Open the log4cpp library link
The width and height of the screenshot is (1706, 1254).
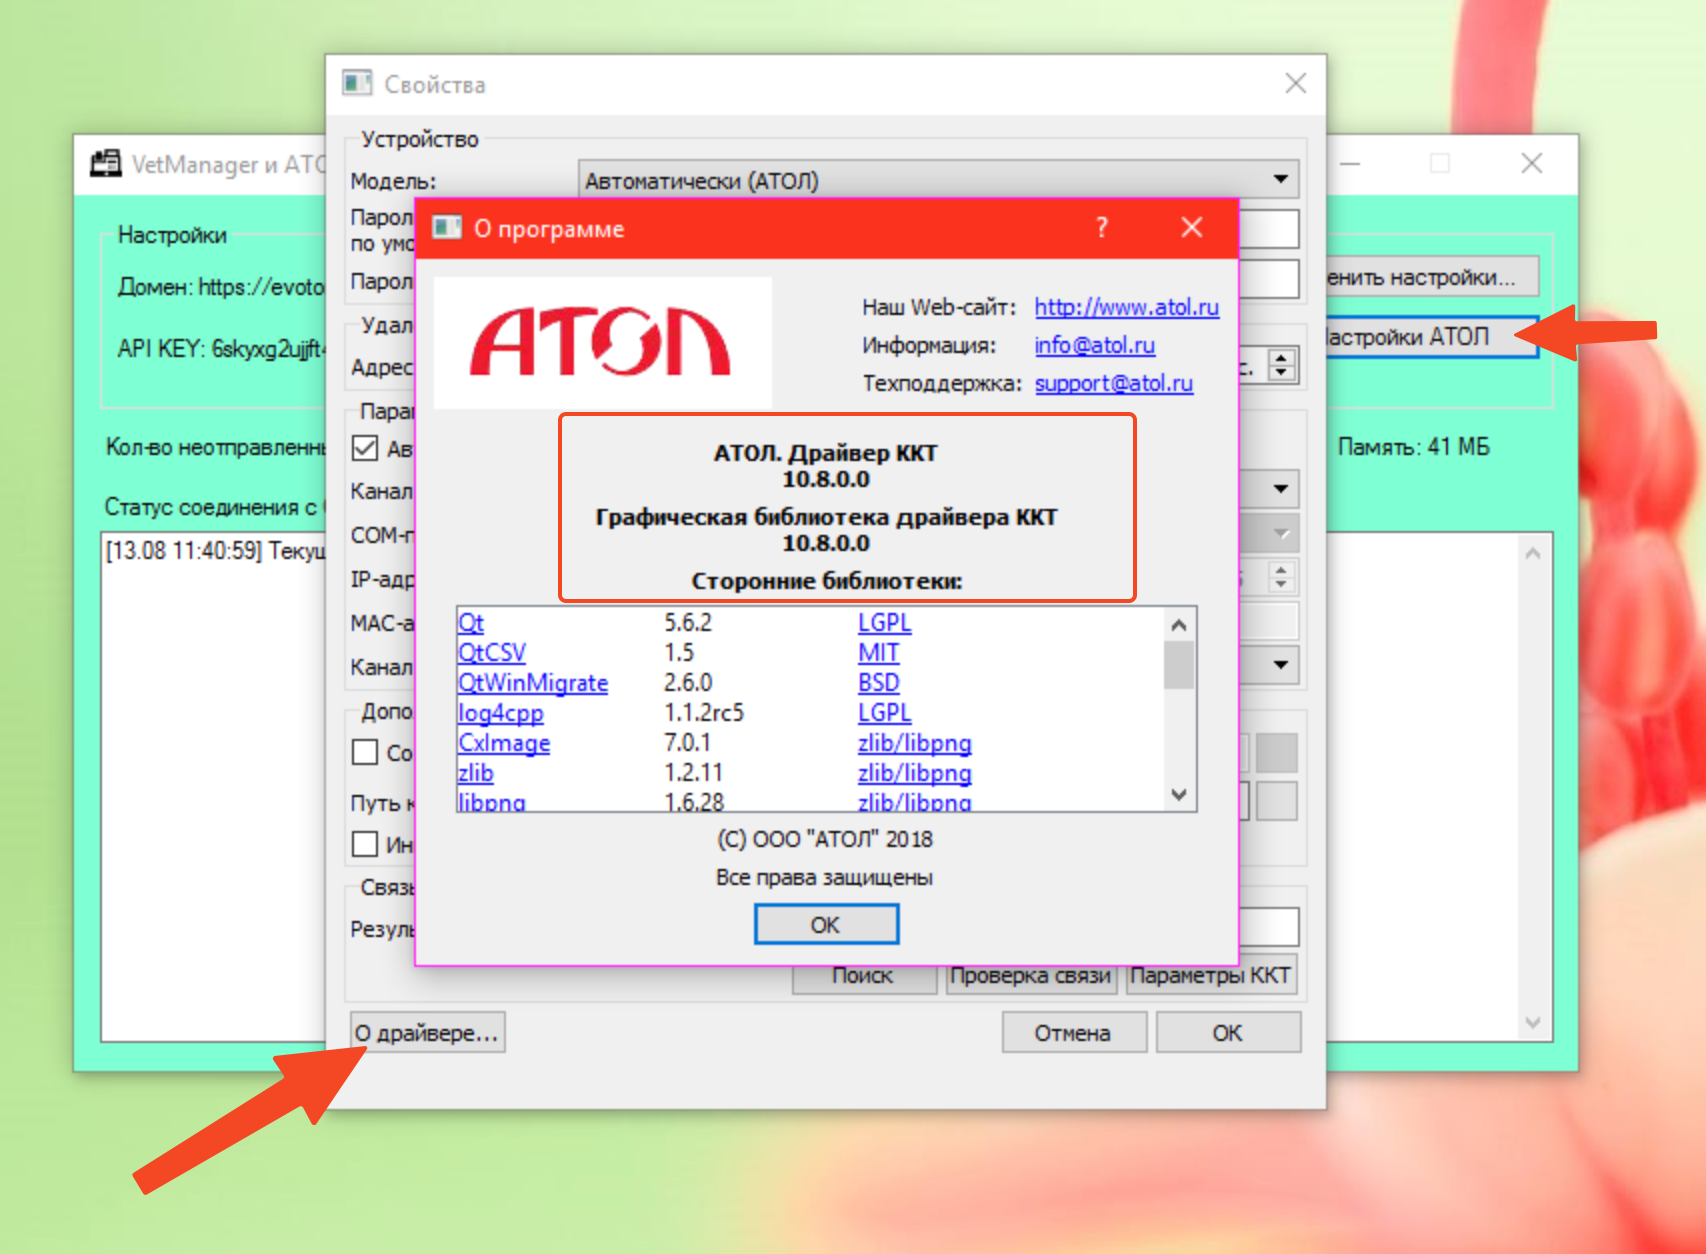pos(501,713)
